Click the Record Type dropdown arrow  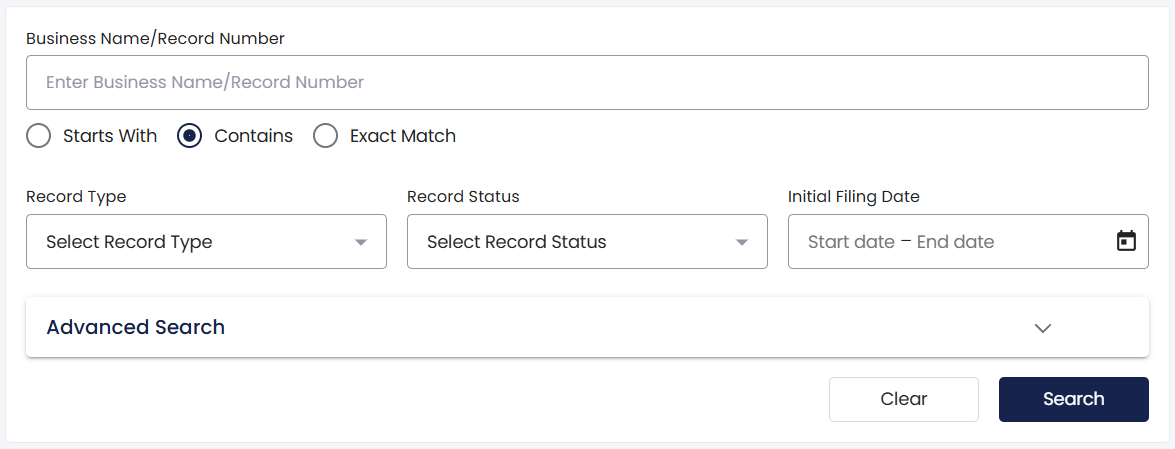tap(360, 242)
